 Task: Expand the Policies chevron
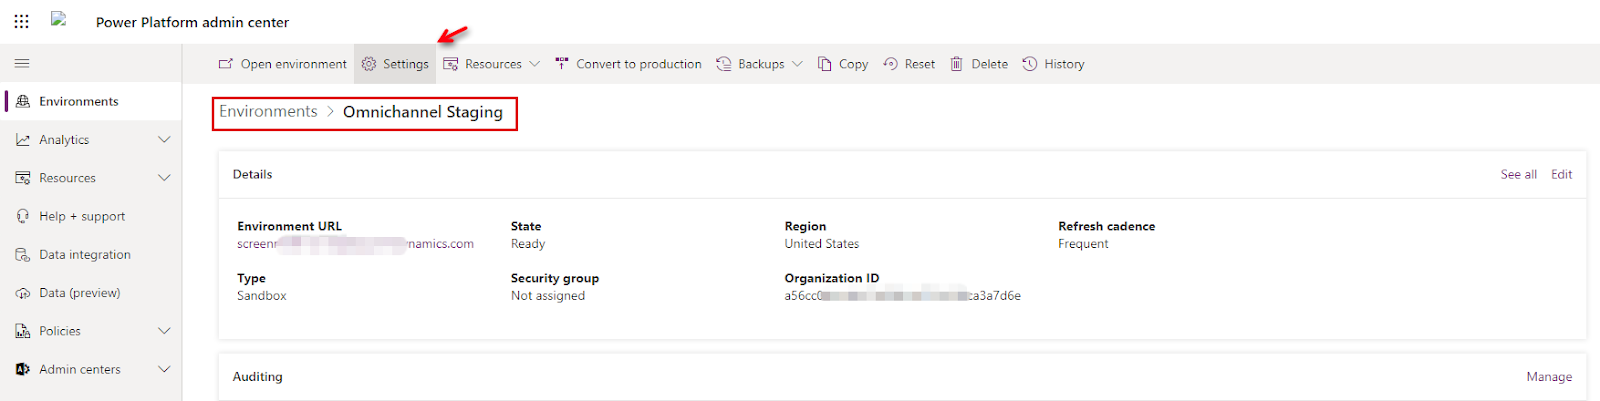(x=164, y=331)
